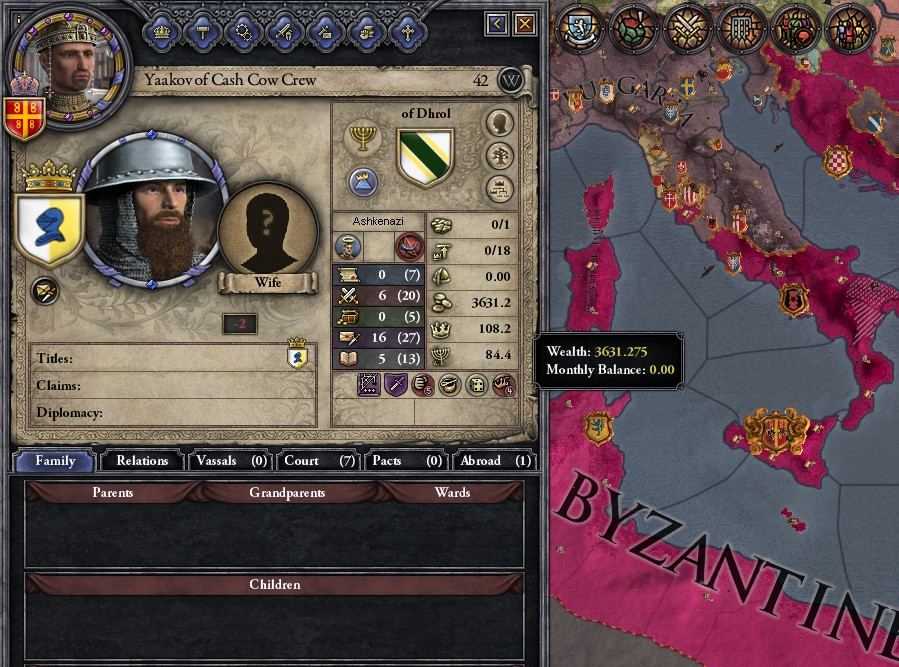Go back using the yellow arrow button
The image size is (899, 667).
[x=497, y=24]
